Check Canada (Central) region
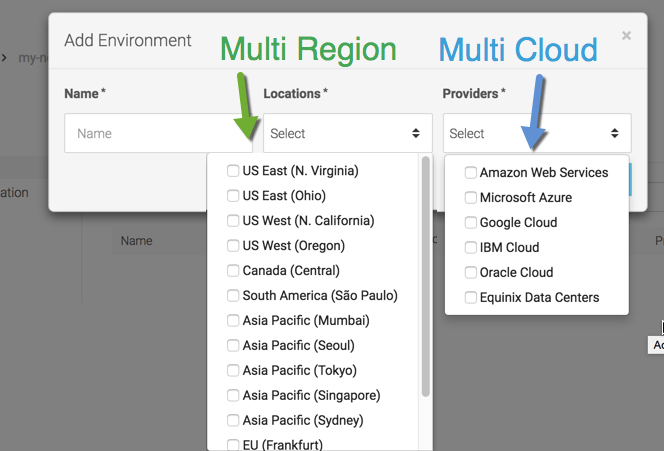 233,271
